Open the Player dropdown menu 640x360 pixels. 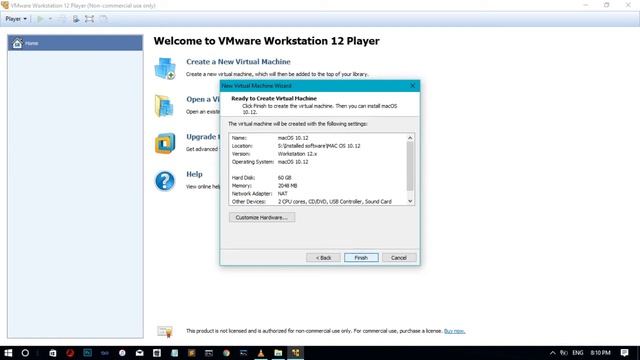click(16, 19)
